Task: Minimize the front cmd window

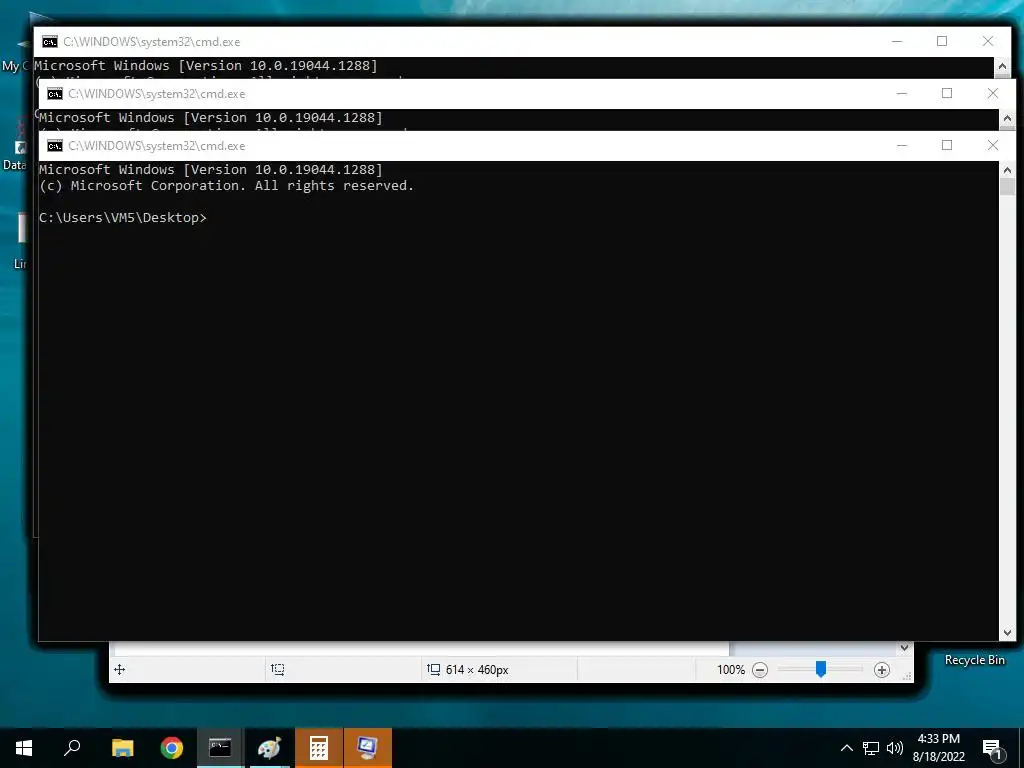Action: (902, 146)
